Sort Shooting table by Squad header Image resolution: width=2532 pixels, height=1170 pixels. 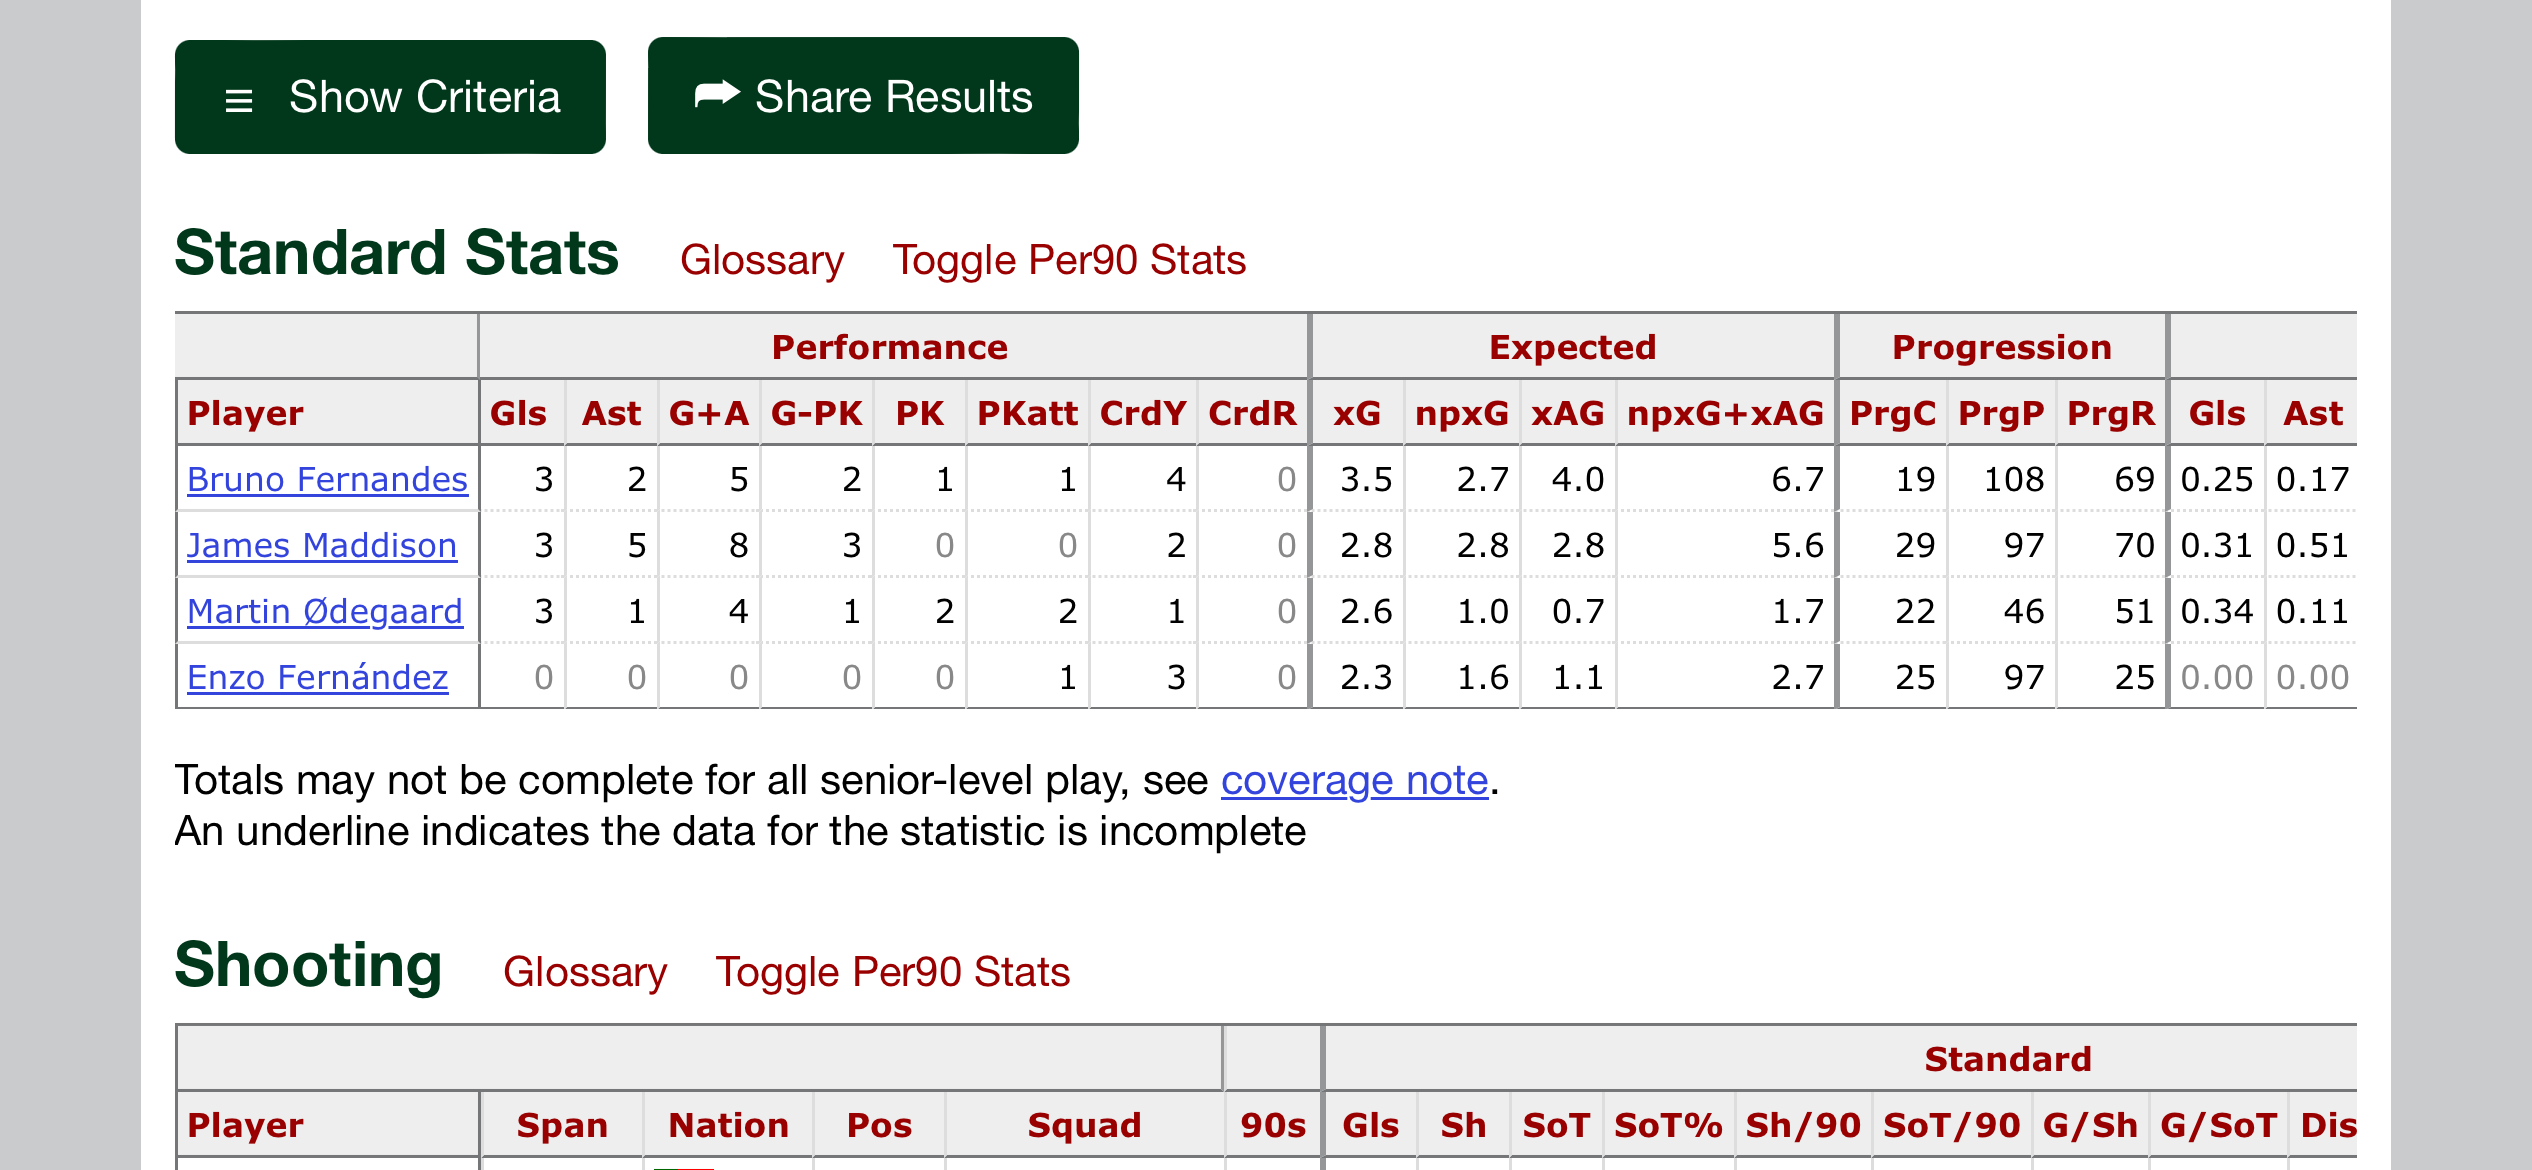1084,1125
